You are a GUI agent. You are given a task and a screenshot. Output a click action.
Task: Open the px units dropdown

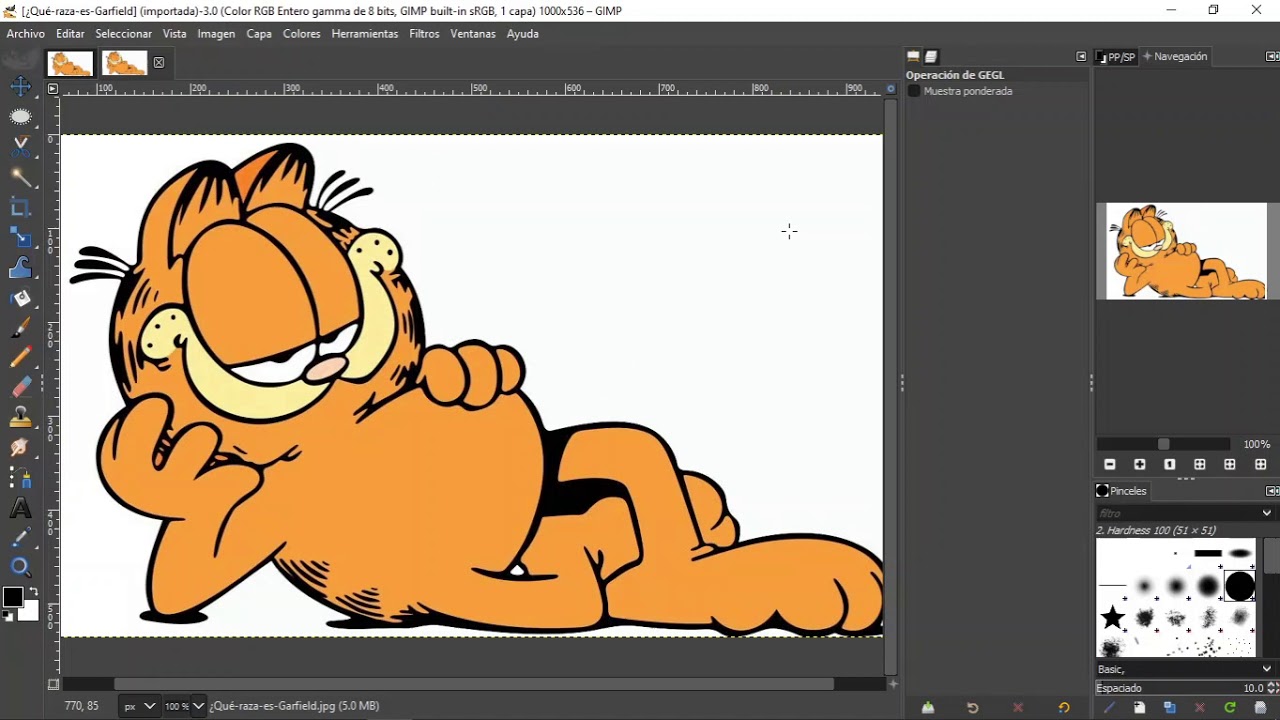pos(139,706)
